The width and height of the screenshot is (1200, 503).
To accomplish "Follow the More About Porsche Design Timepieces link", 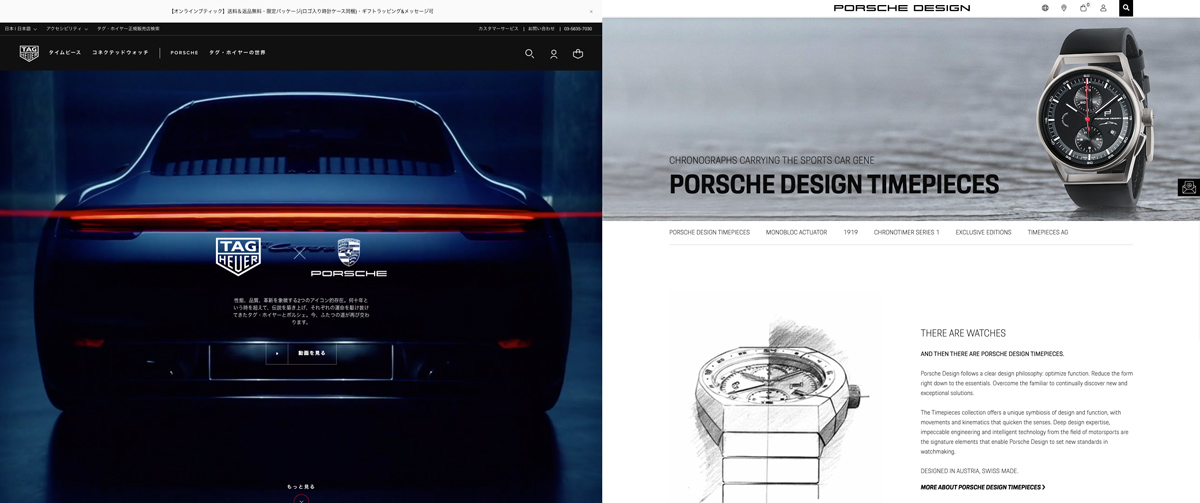I will click(x=982, y=487).
